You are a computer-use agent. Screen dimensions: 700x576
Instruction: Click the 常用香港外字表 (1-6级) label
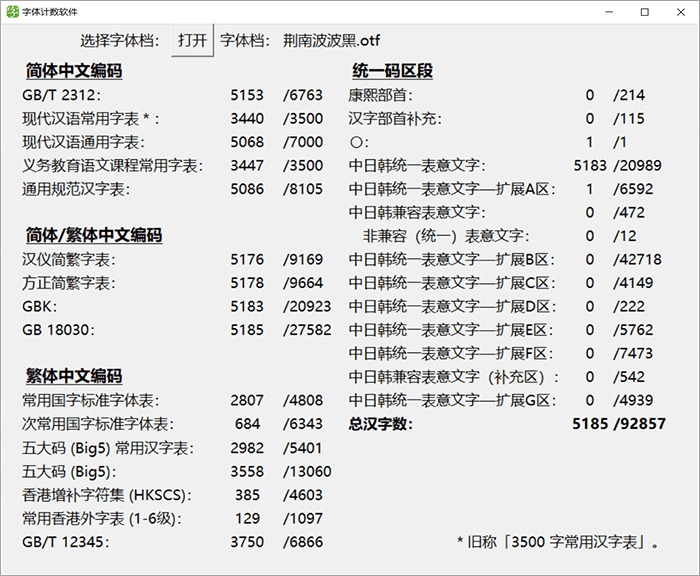click(102, 519)
